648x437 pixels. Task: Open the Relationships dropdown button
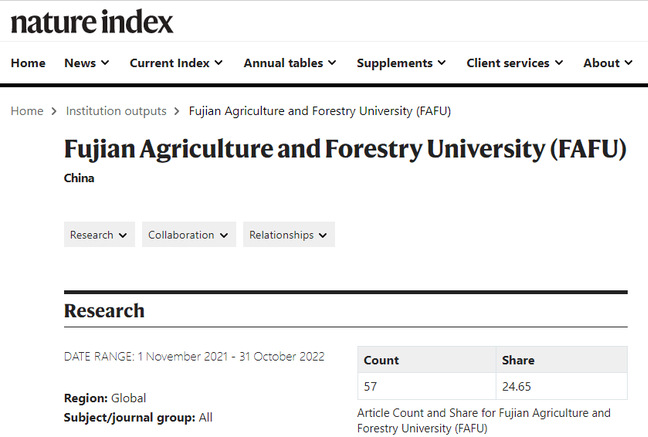pyautogui.click(x=289, y=235)
